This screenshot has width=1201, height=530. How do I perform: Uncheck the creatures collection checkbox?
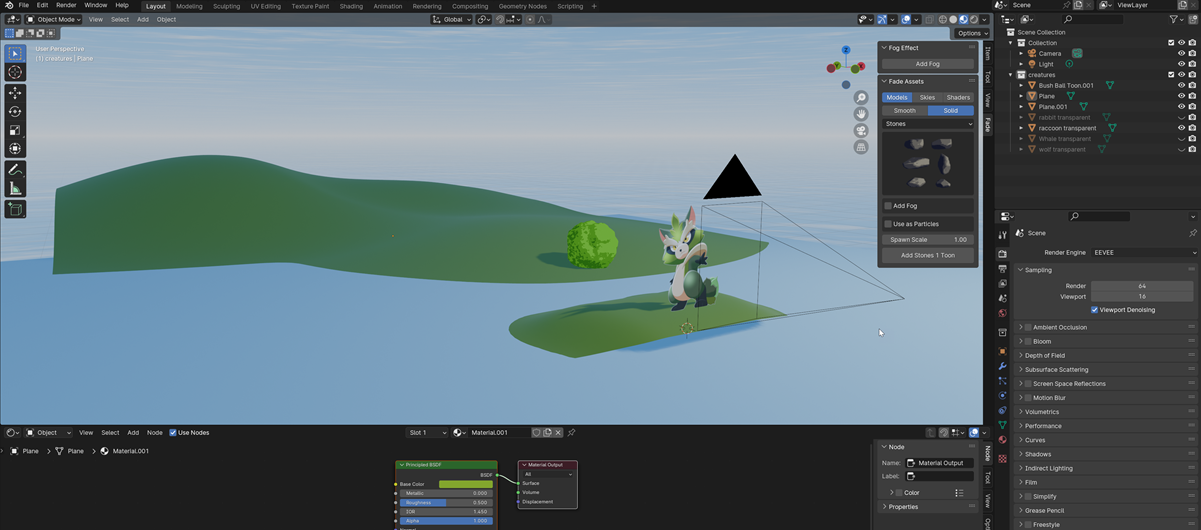click(x=1171, y=75)
